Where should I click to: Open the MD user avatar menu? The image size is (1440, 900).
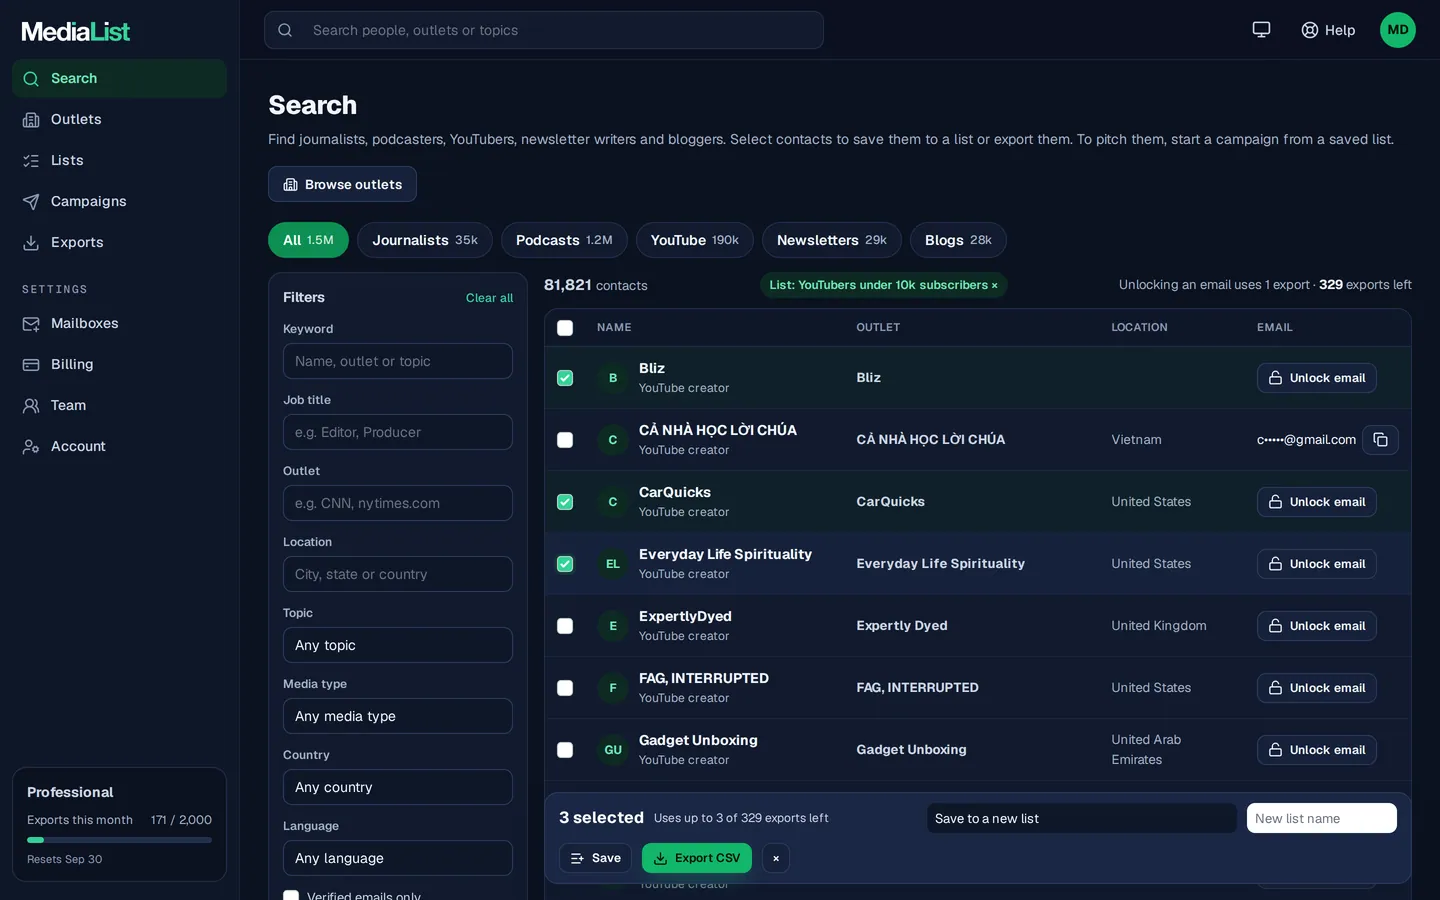(x=1398, y=30)
